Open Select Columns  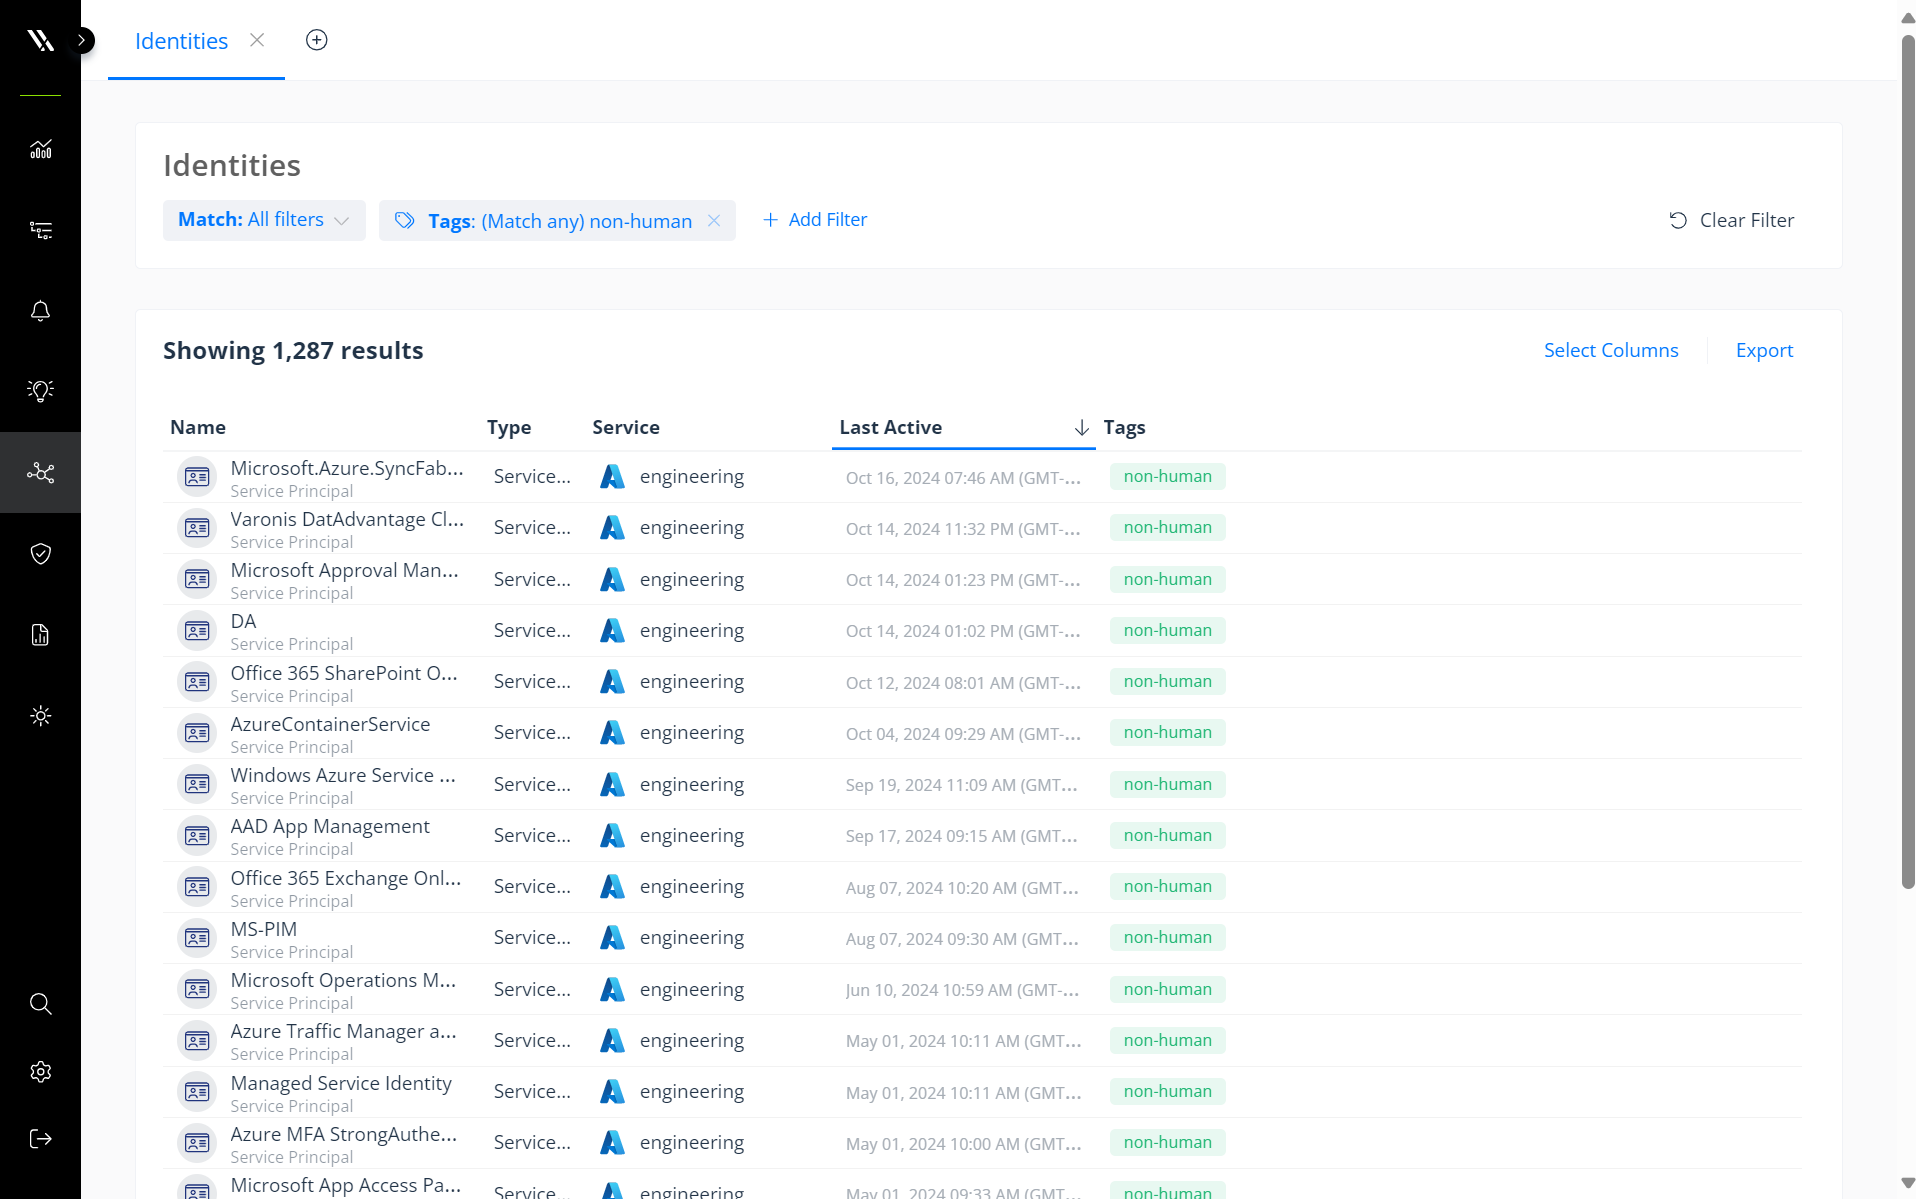click(x=1610, y=350)
